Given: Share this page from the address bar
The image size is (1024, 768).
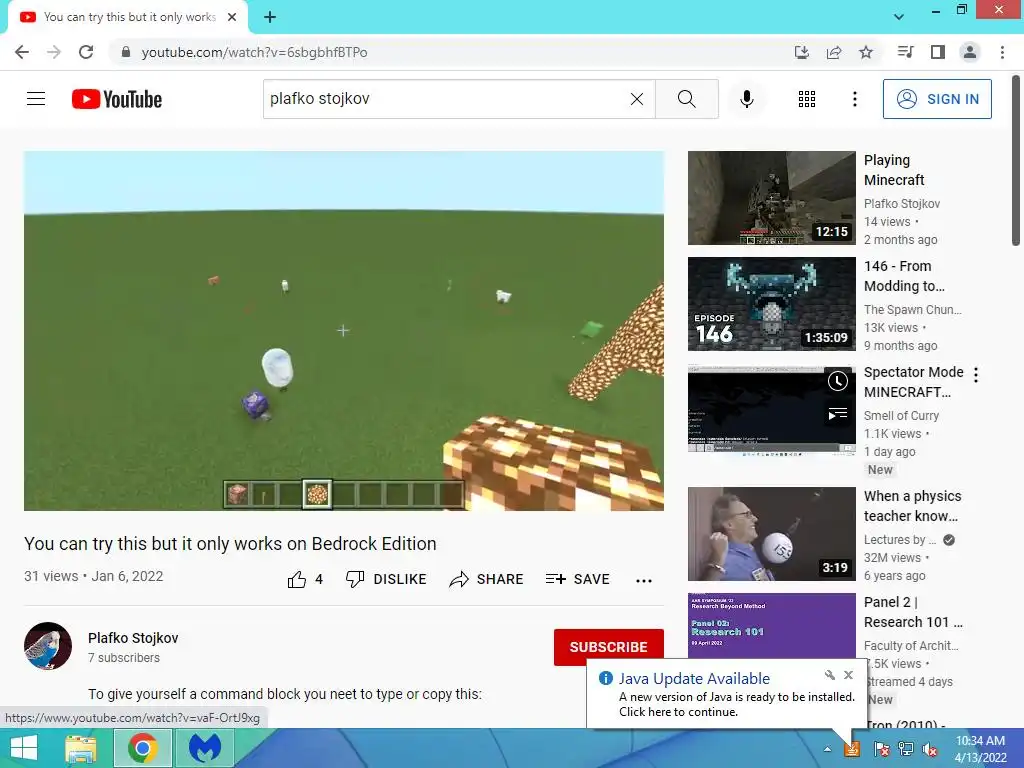Looking at the screenshot, I should 834,52.
